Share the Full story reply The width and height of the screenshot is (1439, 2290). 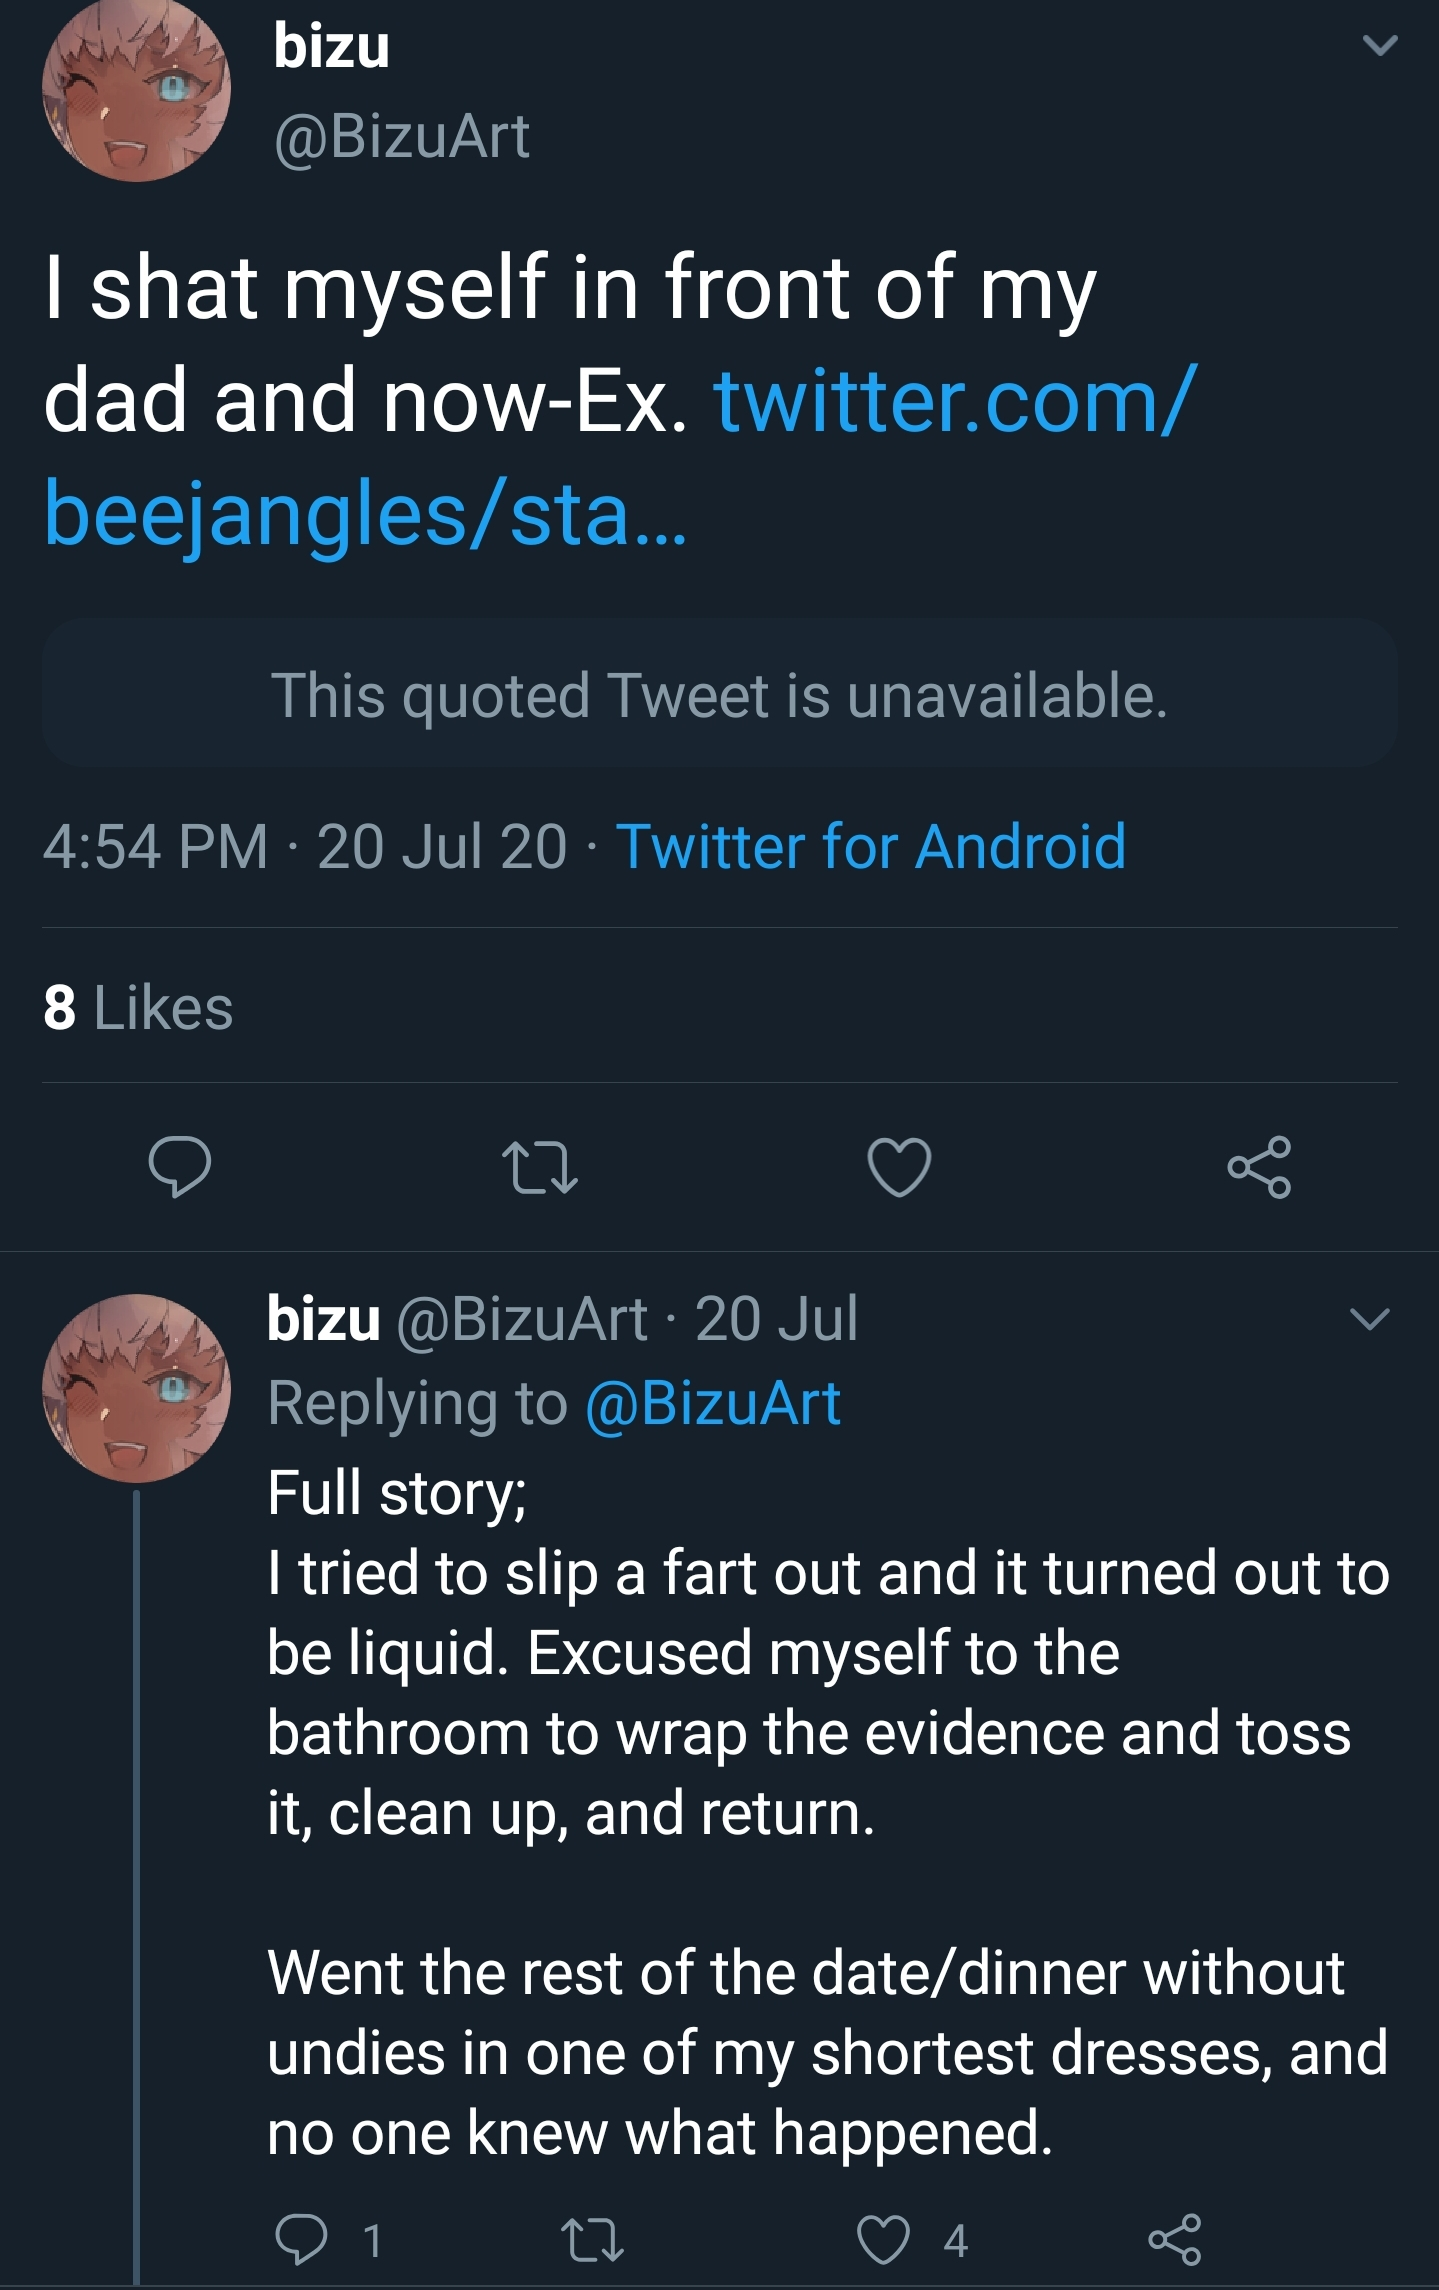[x=1174, y=2239]
